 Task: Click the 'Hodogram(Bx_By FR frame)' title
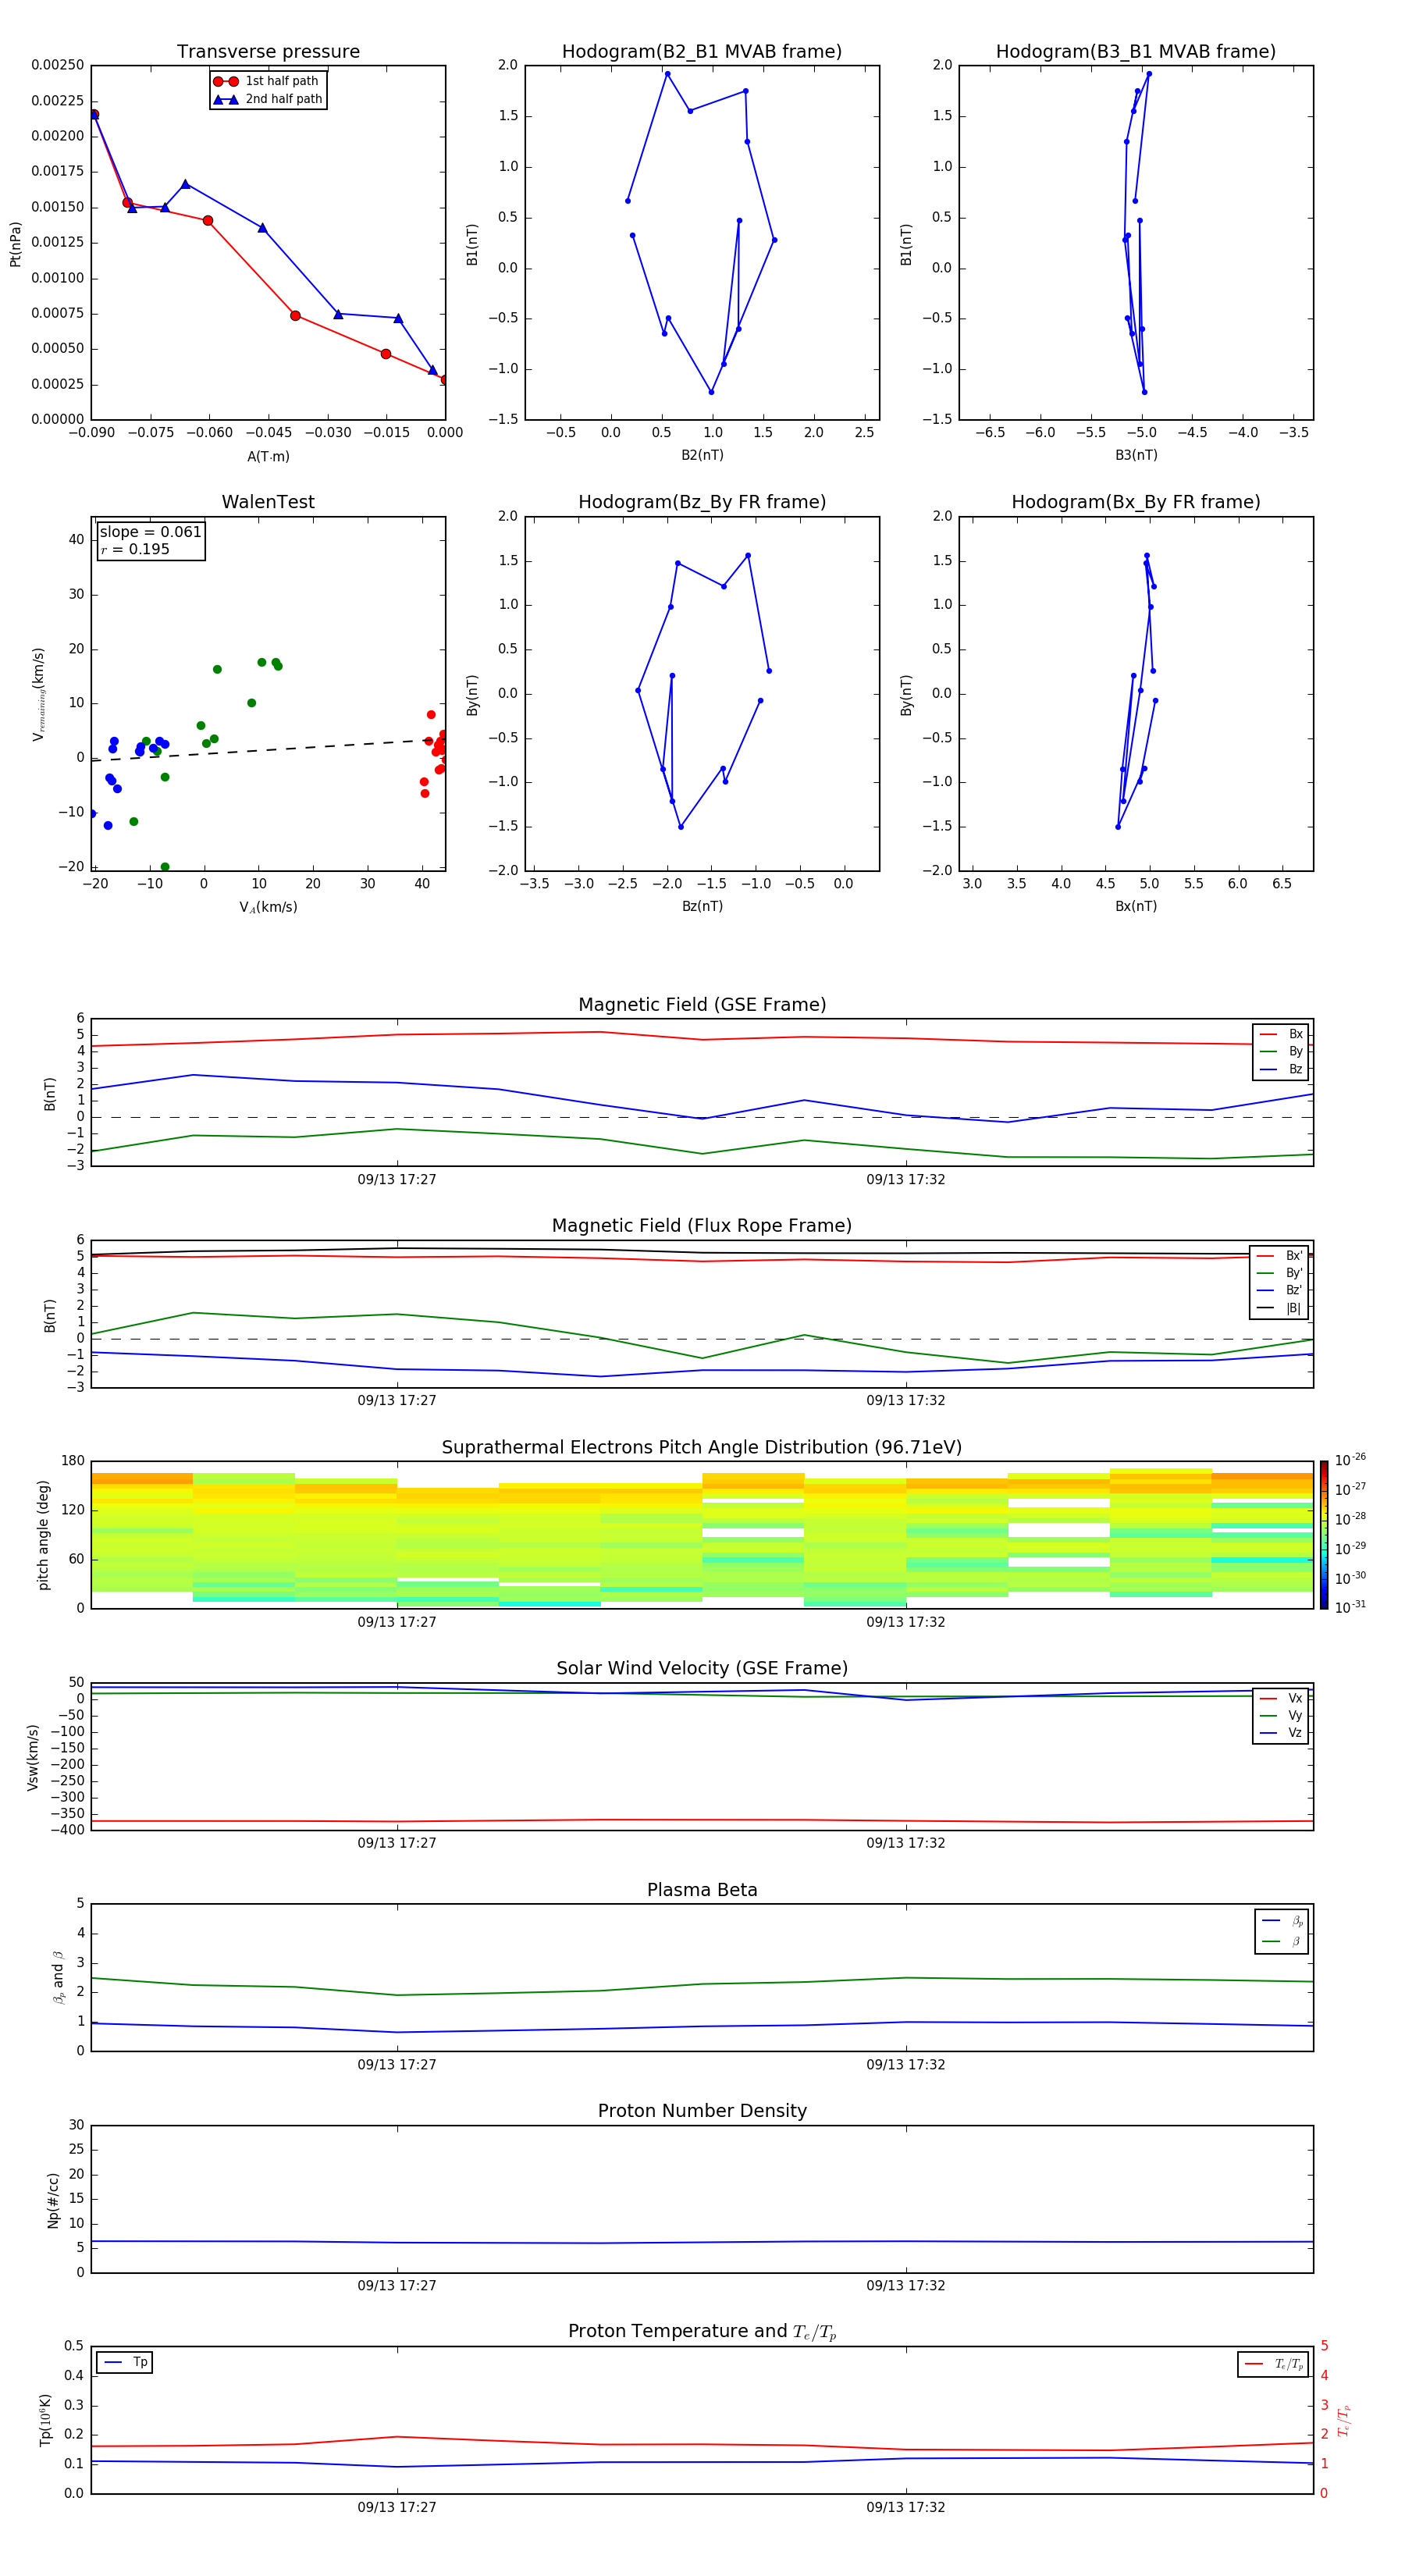click(1135, 502)
